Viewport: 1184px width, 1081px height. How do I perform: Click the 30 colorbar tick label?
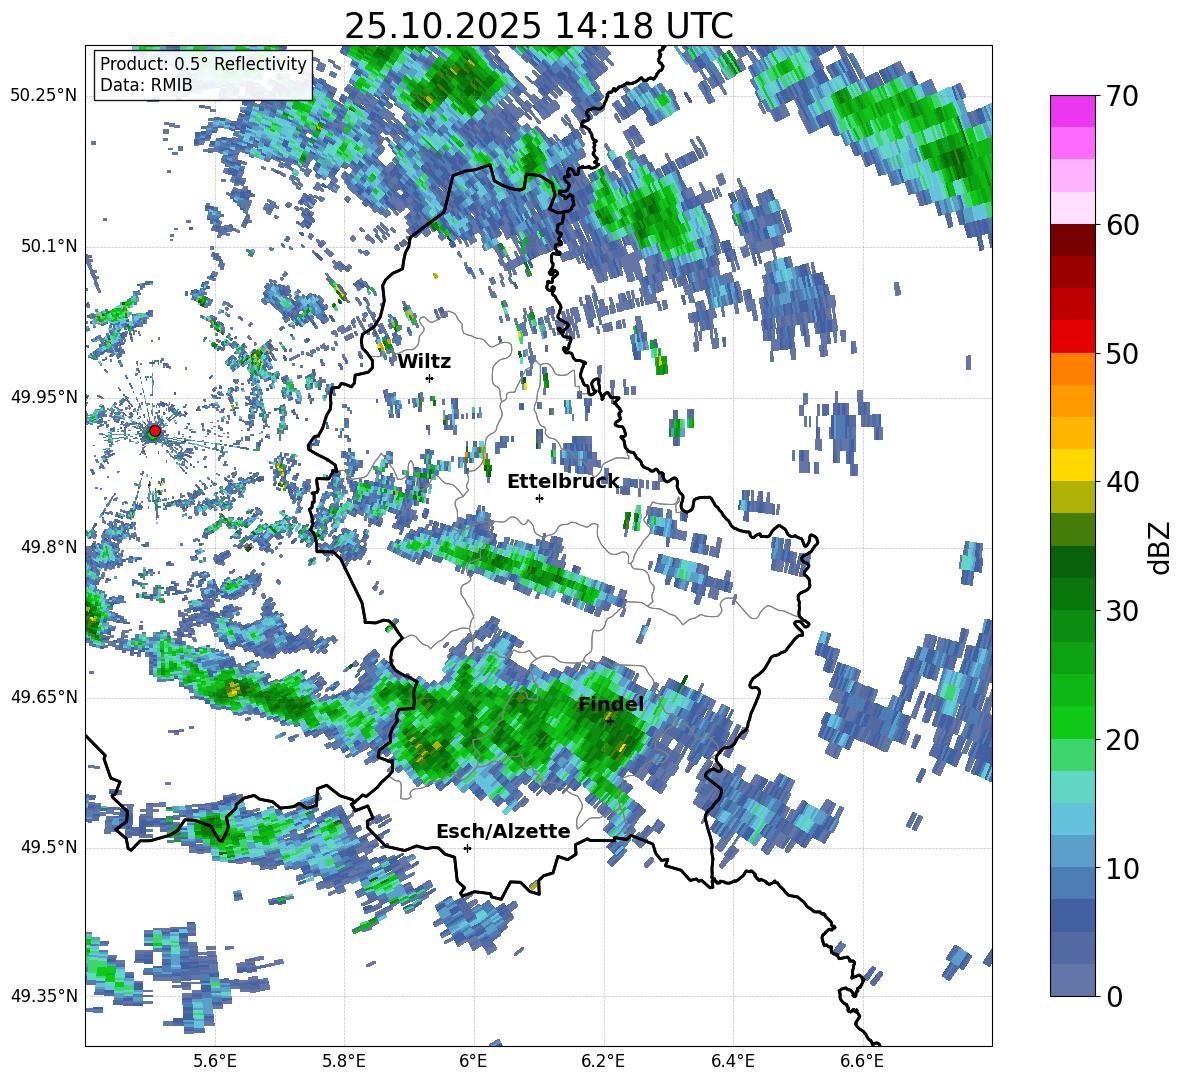tap(1121, 611)
